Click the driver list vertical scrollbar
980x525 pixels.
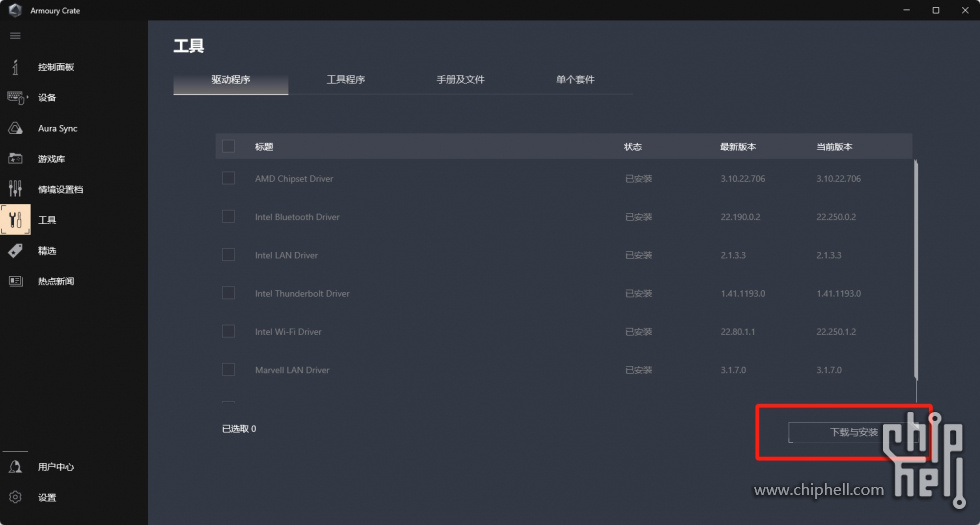(916, 270)
